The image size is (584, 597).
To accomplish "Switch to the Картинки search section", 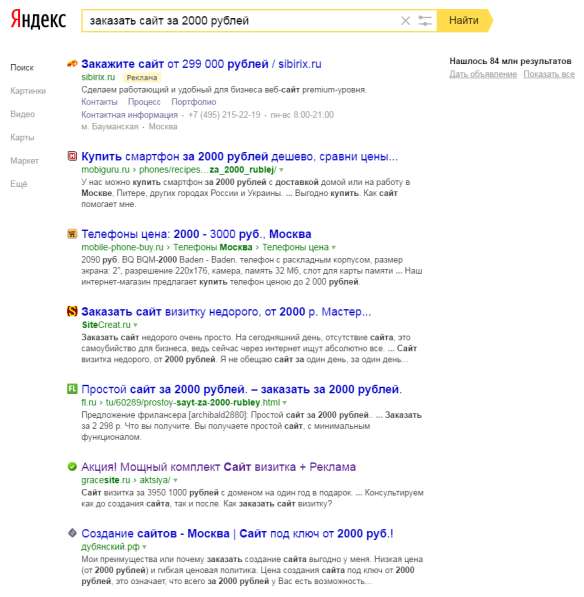I will point(28,91).
